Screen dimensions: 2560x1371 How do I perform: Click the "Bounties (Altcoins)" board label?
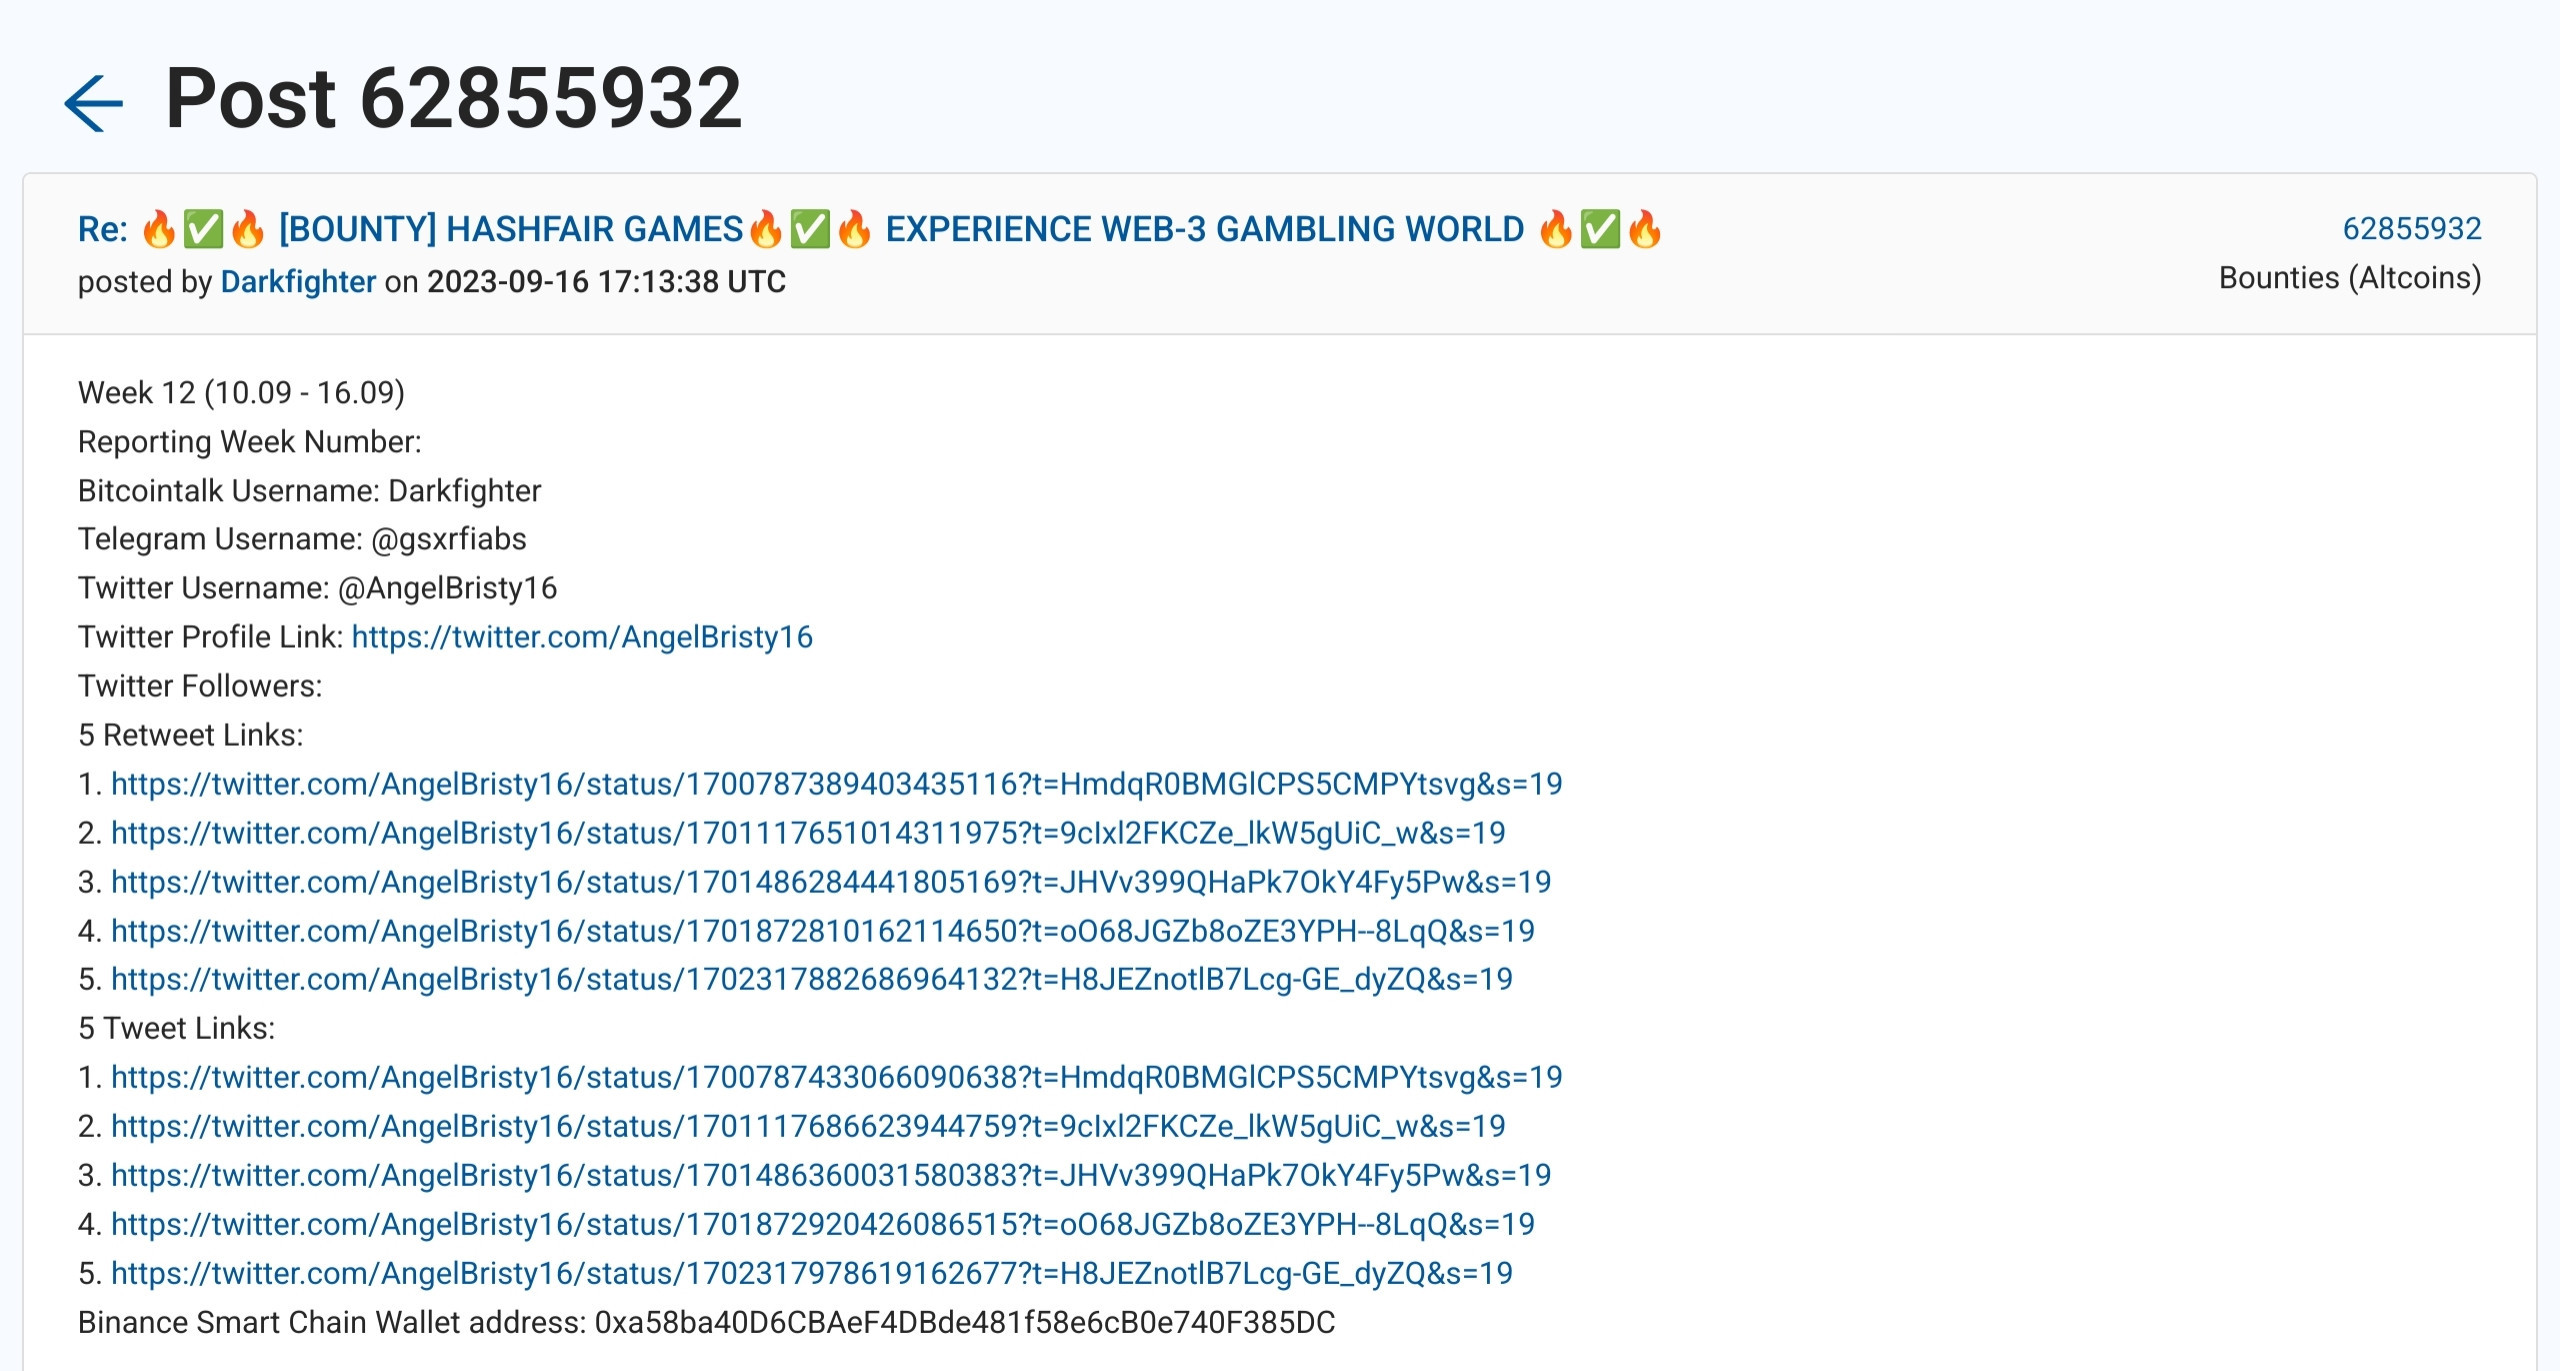(x=2350, y=278)
